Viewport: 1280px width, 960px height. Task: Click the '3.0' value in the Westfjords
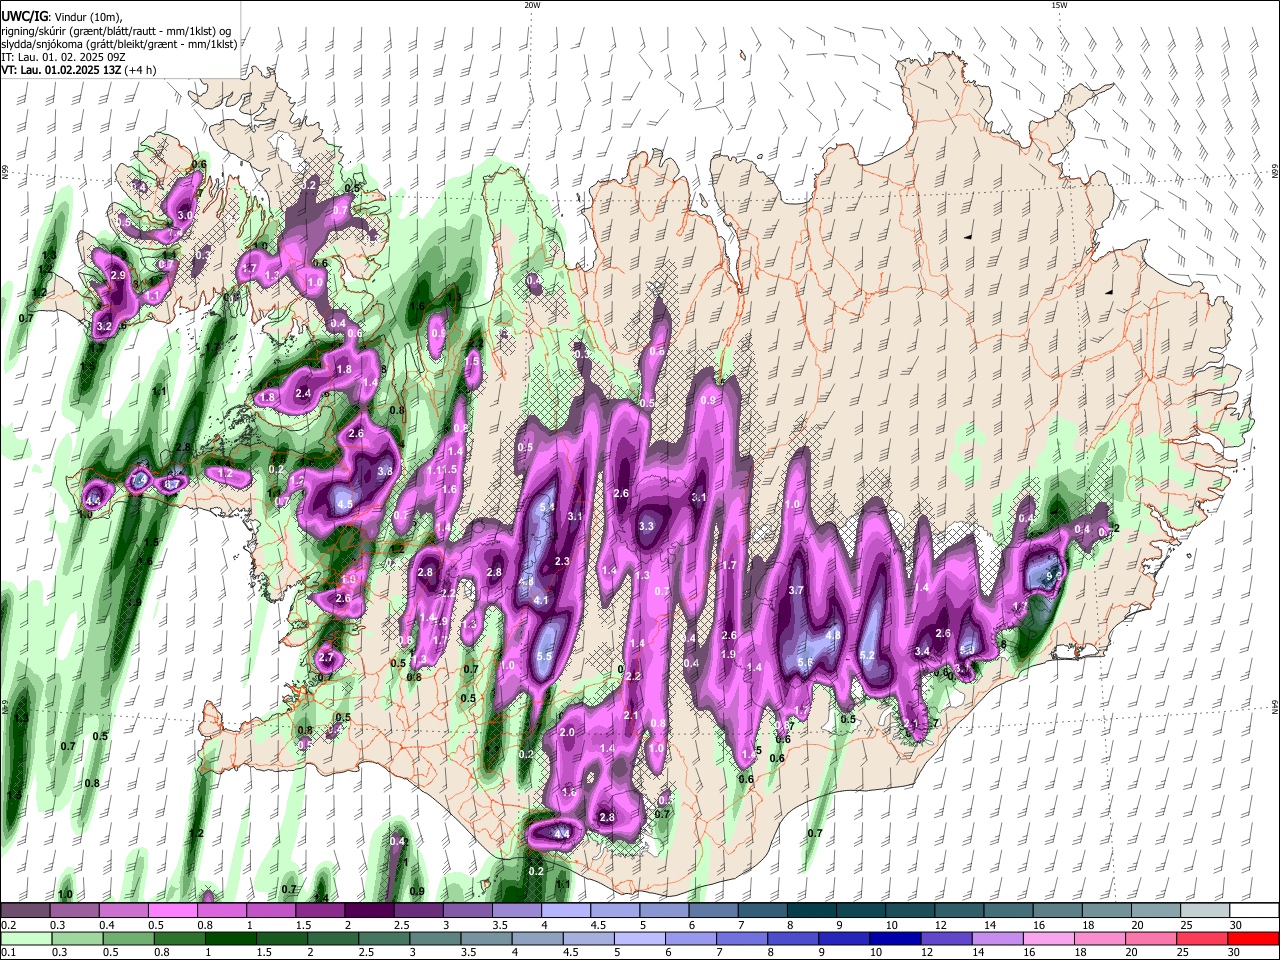click(x=185, y=215)
